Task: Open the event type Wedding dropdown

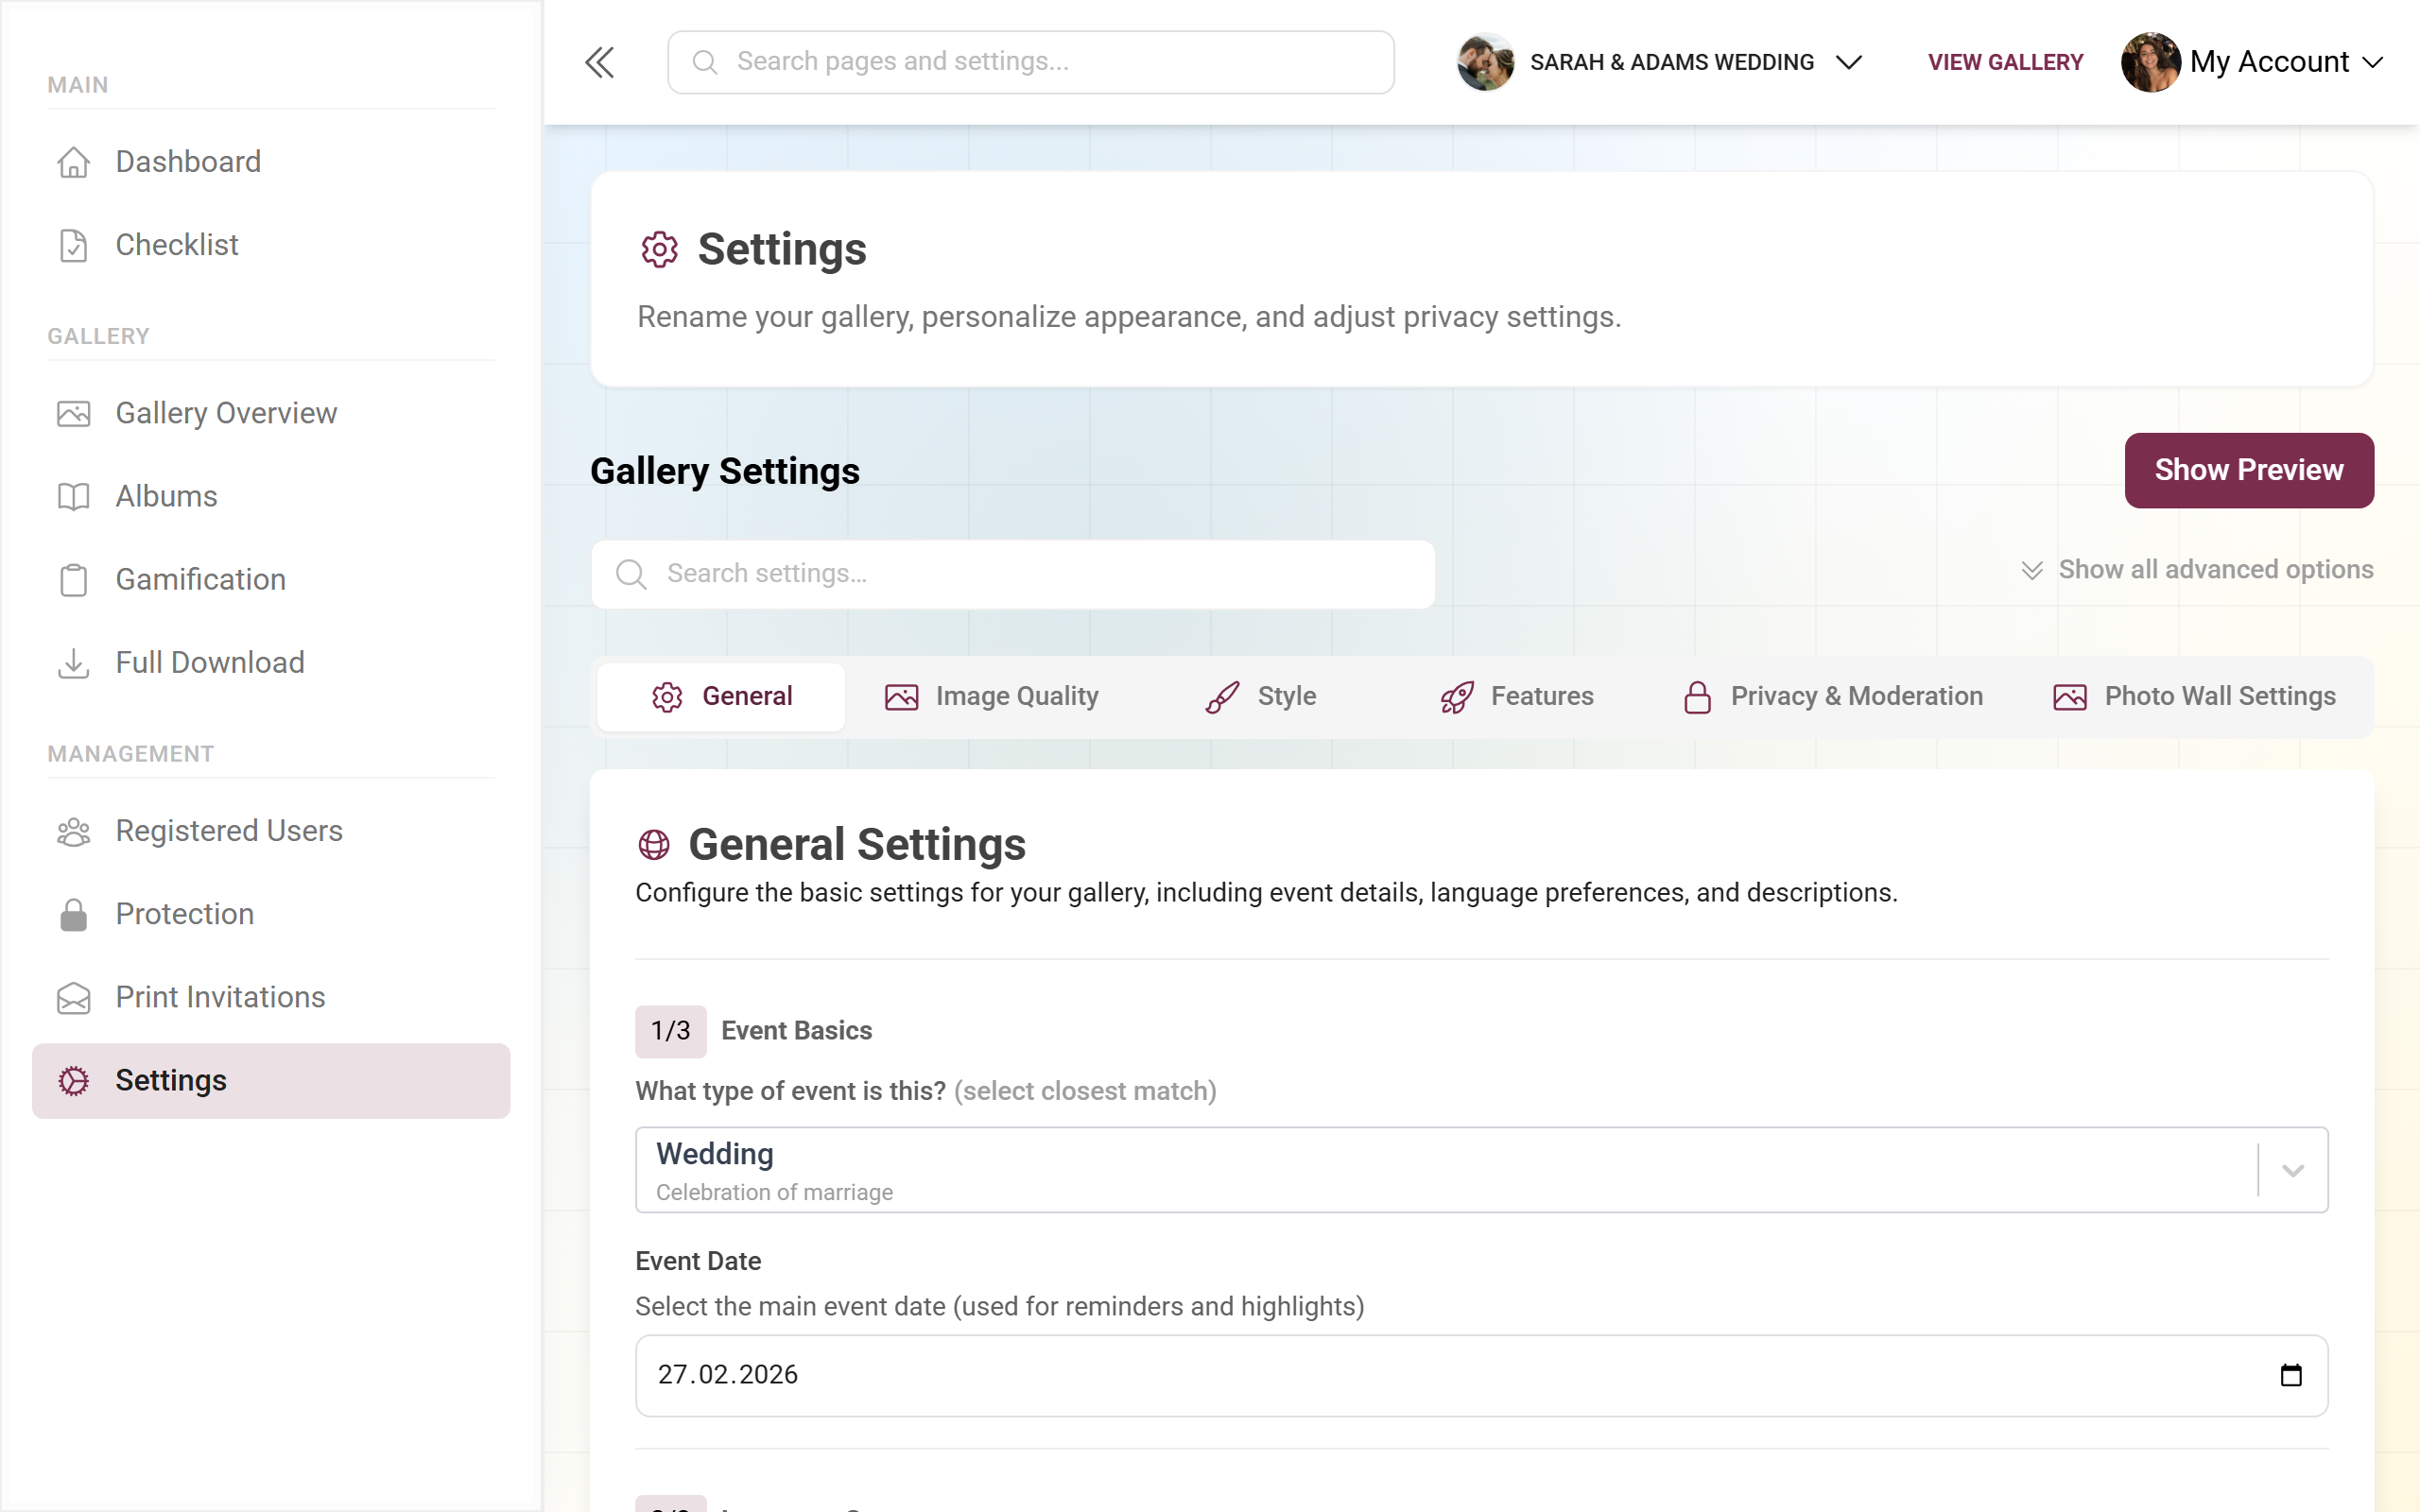Action: click(x=1481, y=1170)
